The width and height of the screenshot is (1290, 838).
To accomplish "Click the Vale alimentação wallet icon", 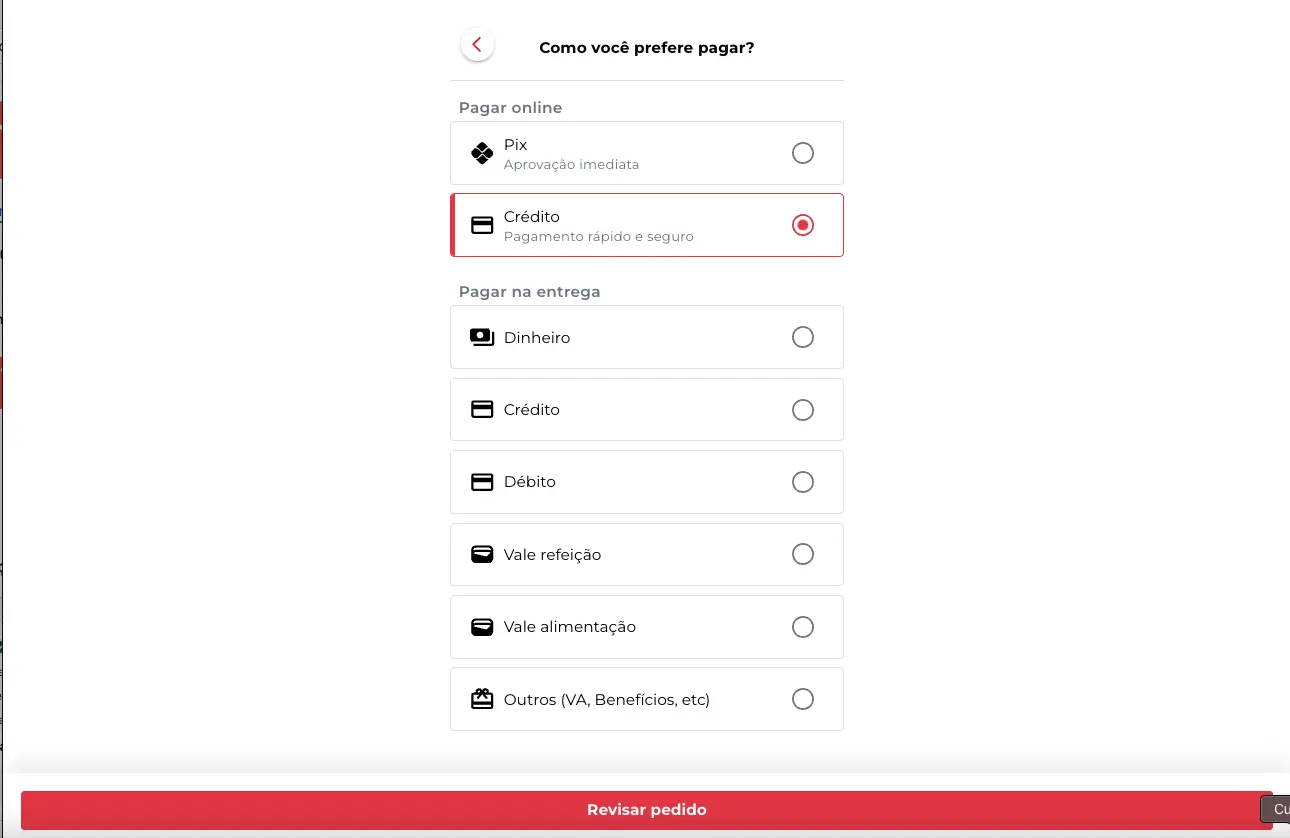I will click(482, 627).
